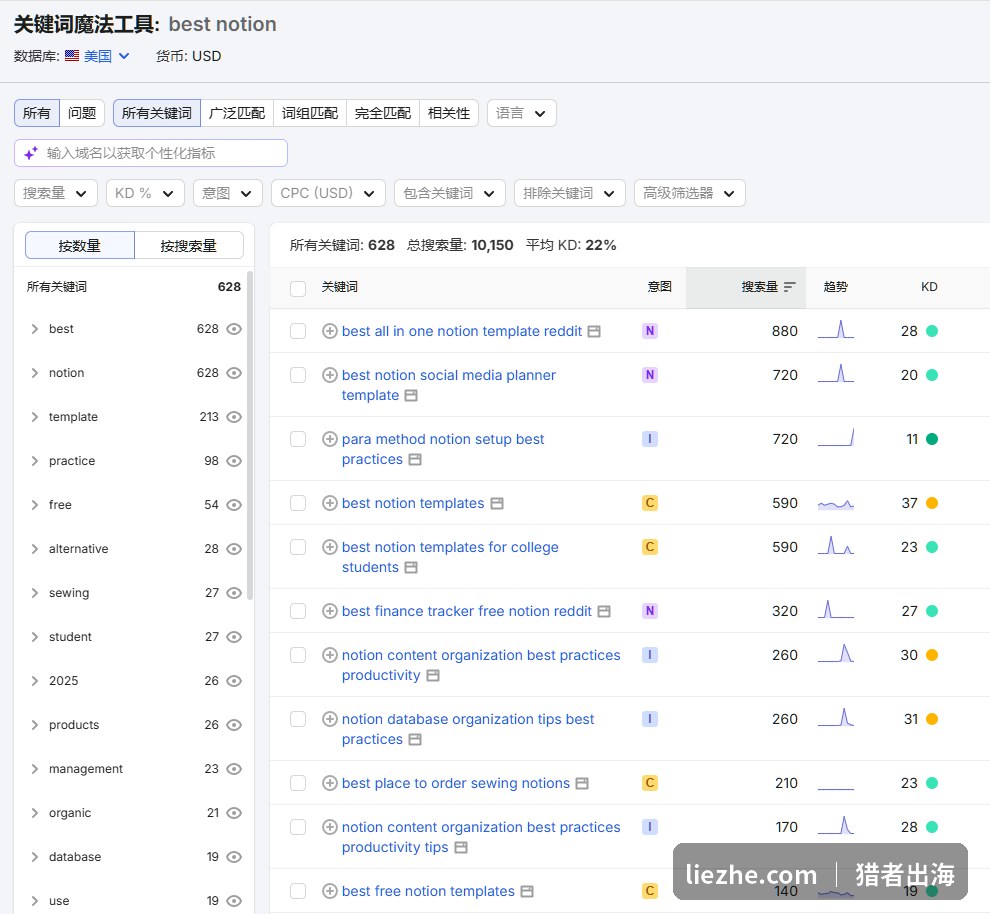Click the US flag icon next to 美国
This screenshot has height=914, width=990.
(x=72, y=56)
